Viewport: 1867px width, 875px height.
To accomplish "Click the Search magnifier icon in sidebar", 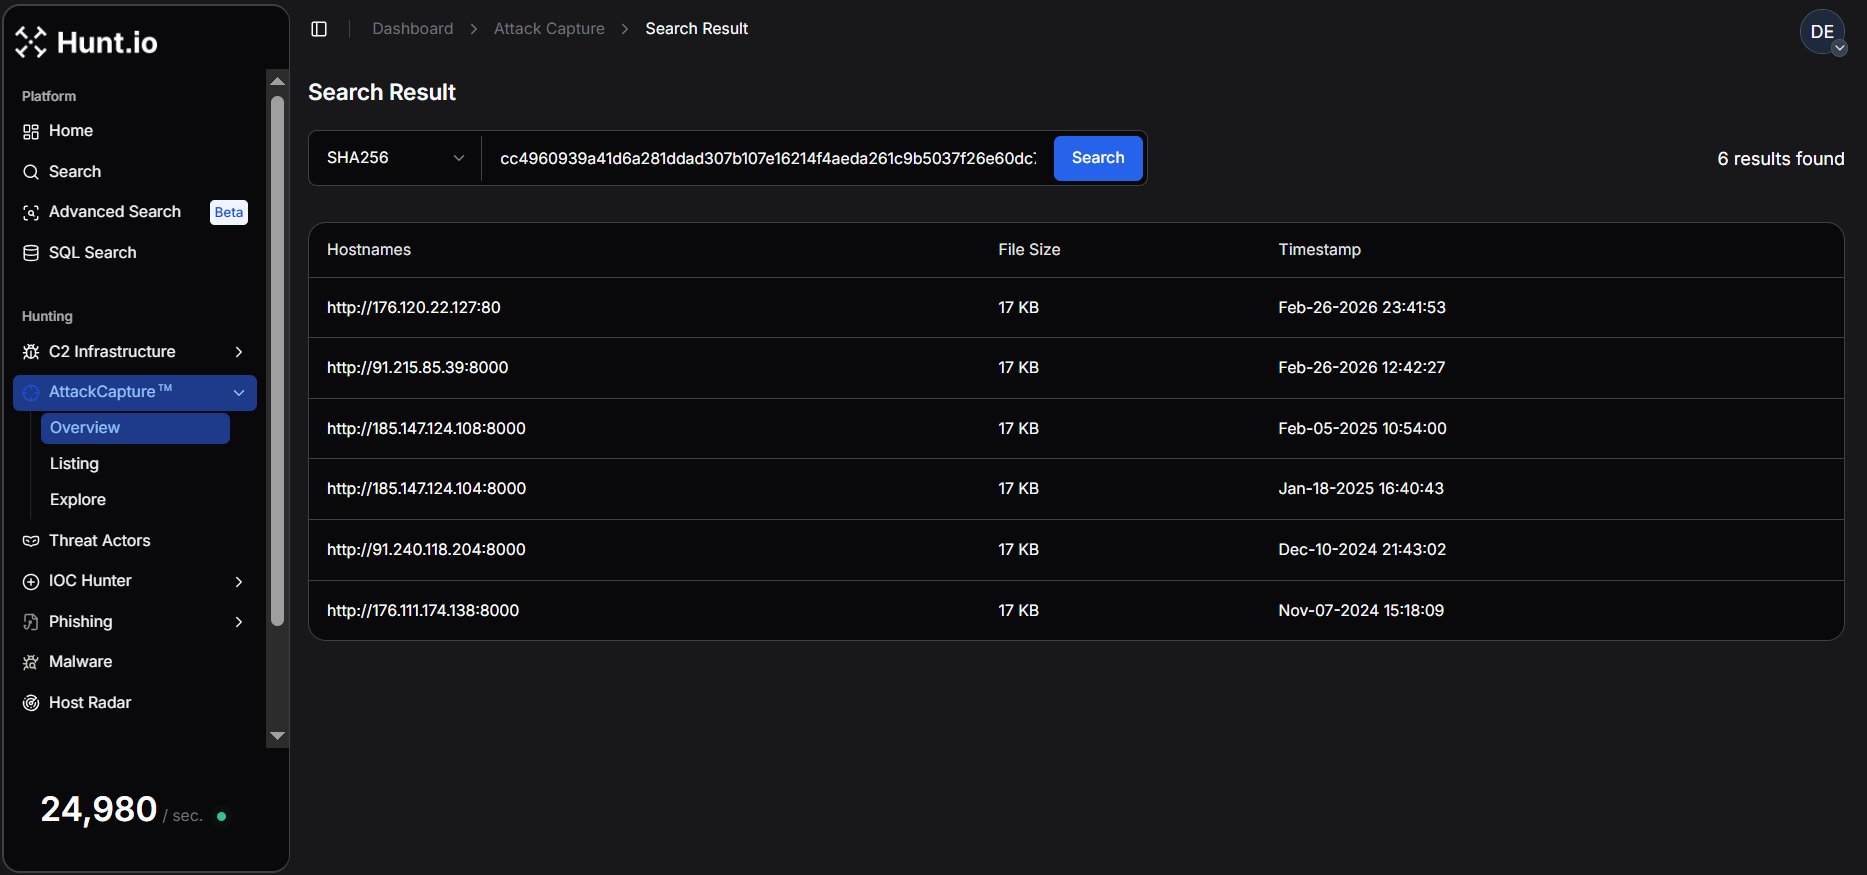I will click(x=31, y=172).
